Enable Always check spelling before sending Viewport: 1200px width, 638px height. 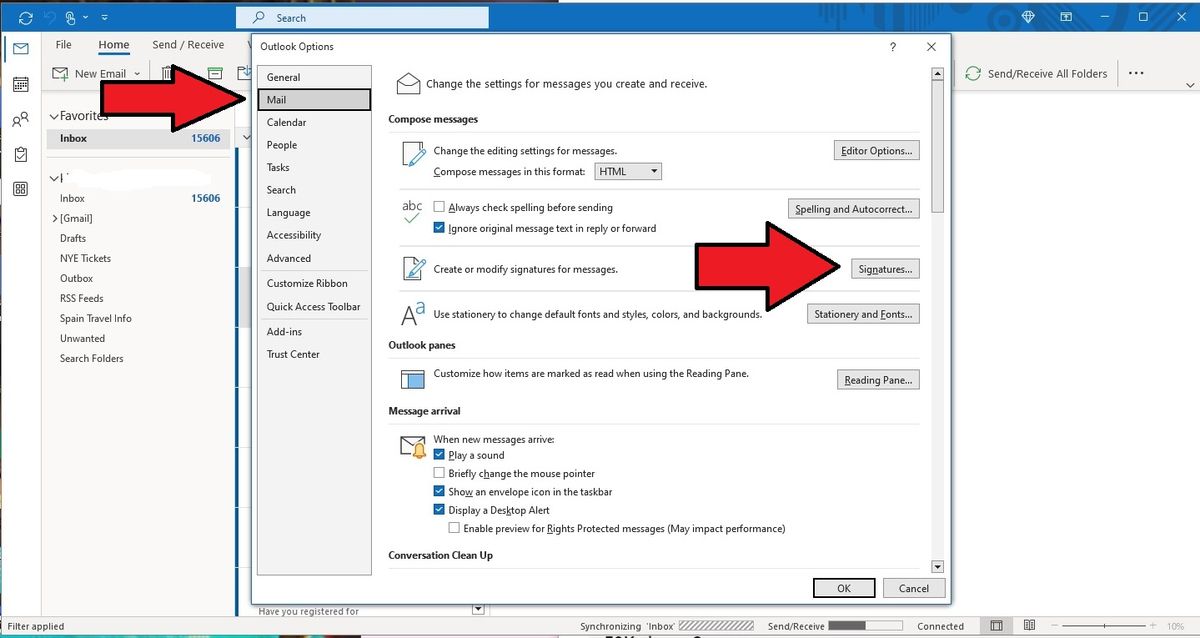(439, 208)
